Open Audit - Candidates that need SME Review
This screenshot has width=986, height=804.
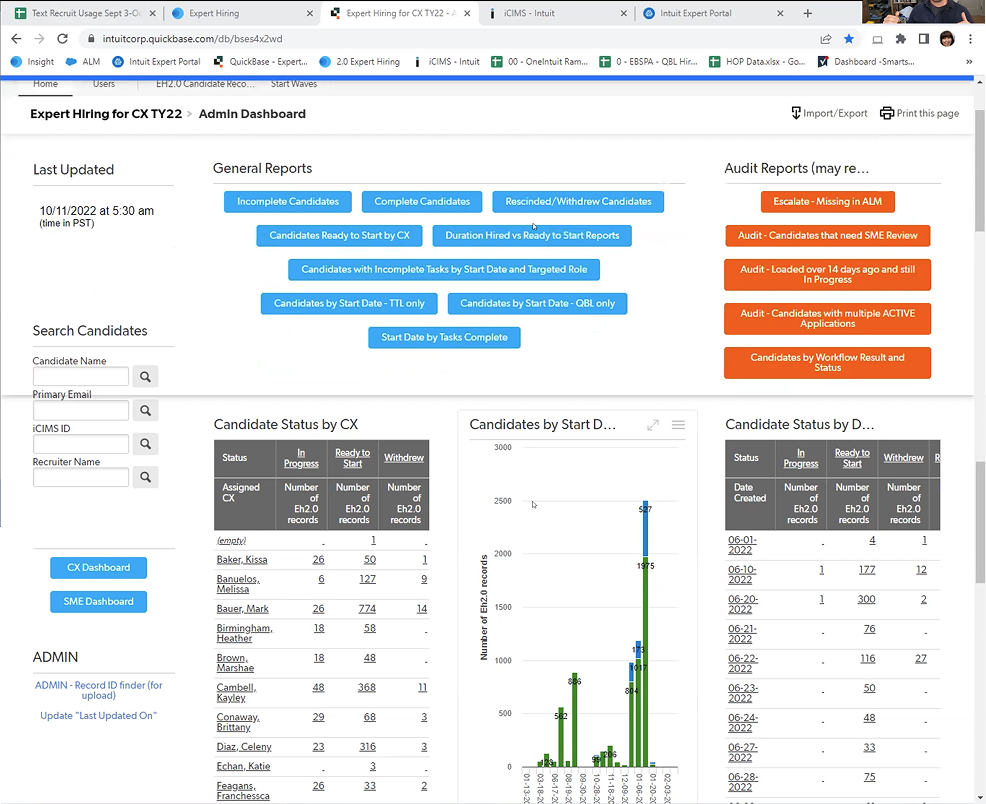pyautogui.click(x=828, y=236)
